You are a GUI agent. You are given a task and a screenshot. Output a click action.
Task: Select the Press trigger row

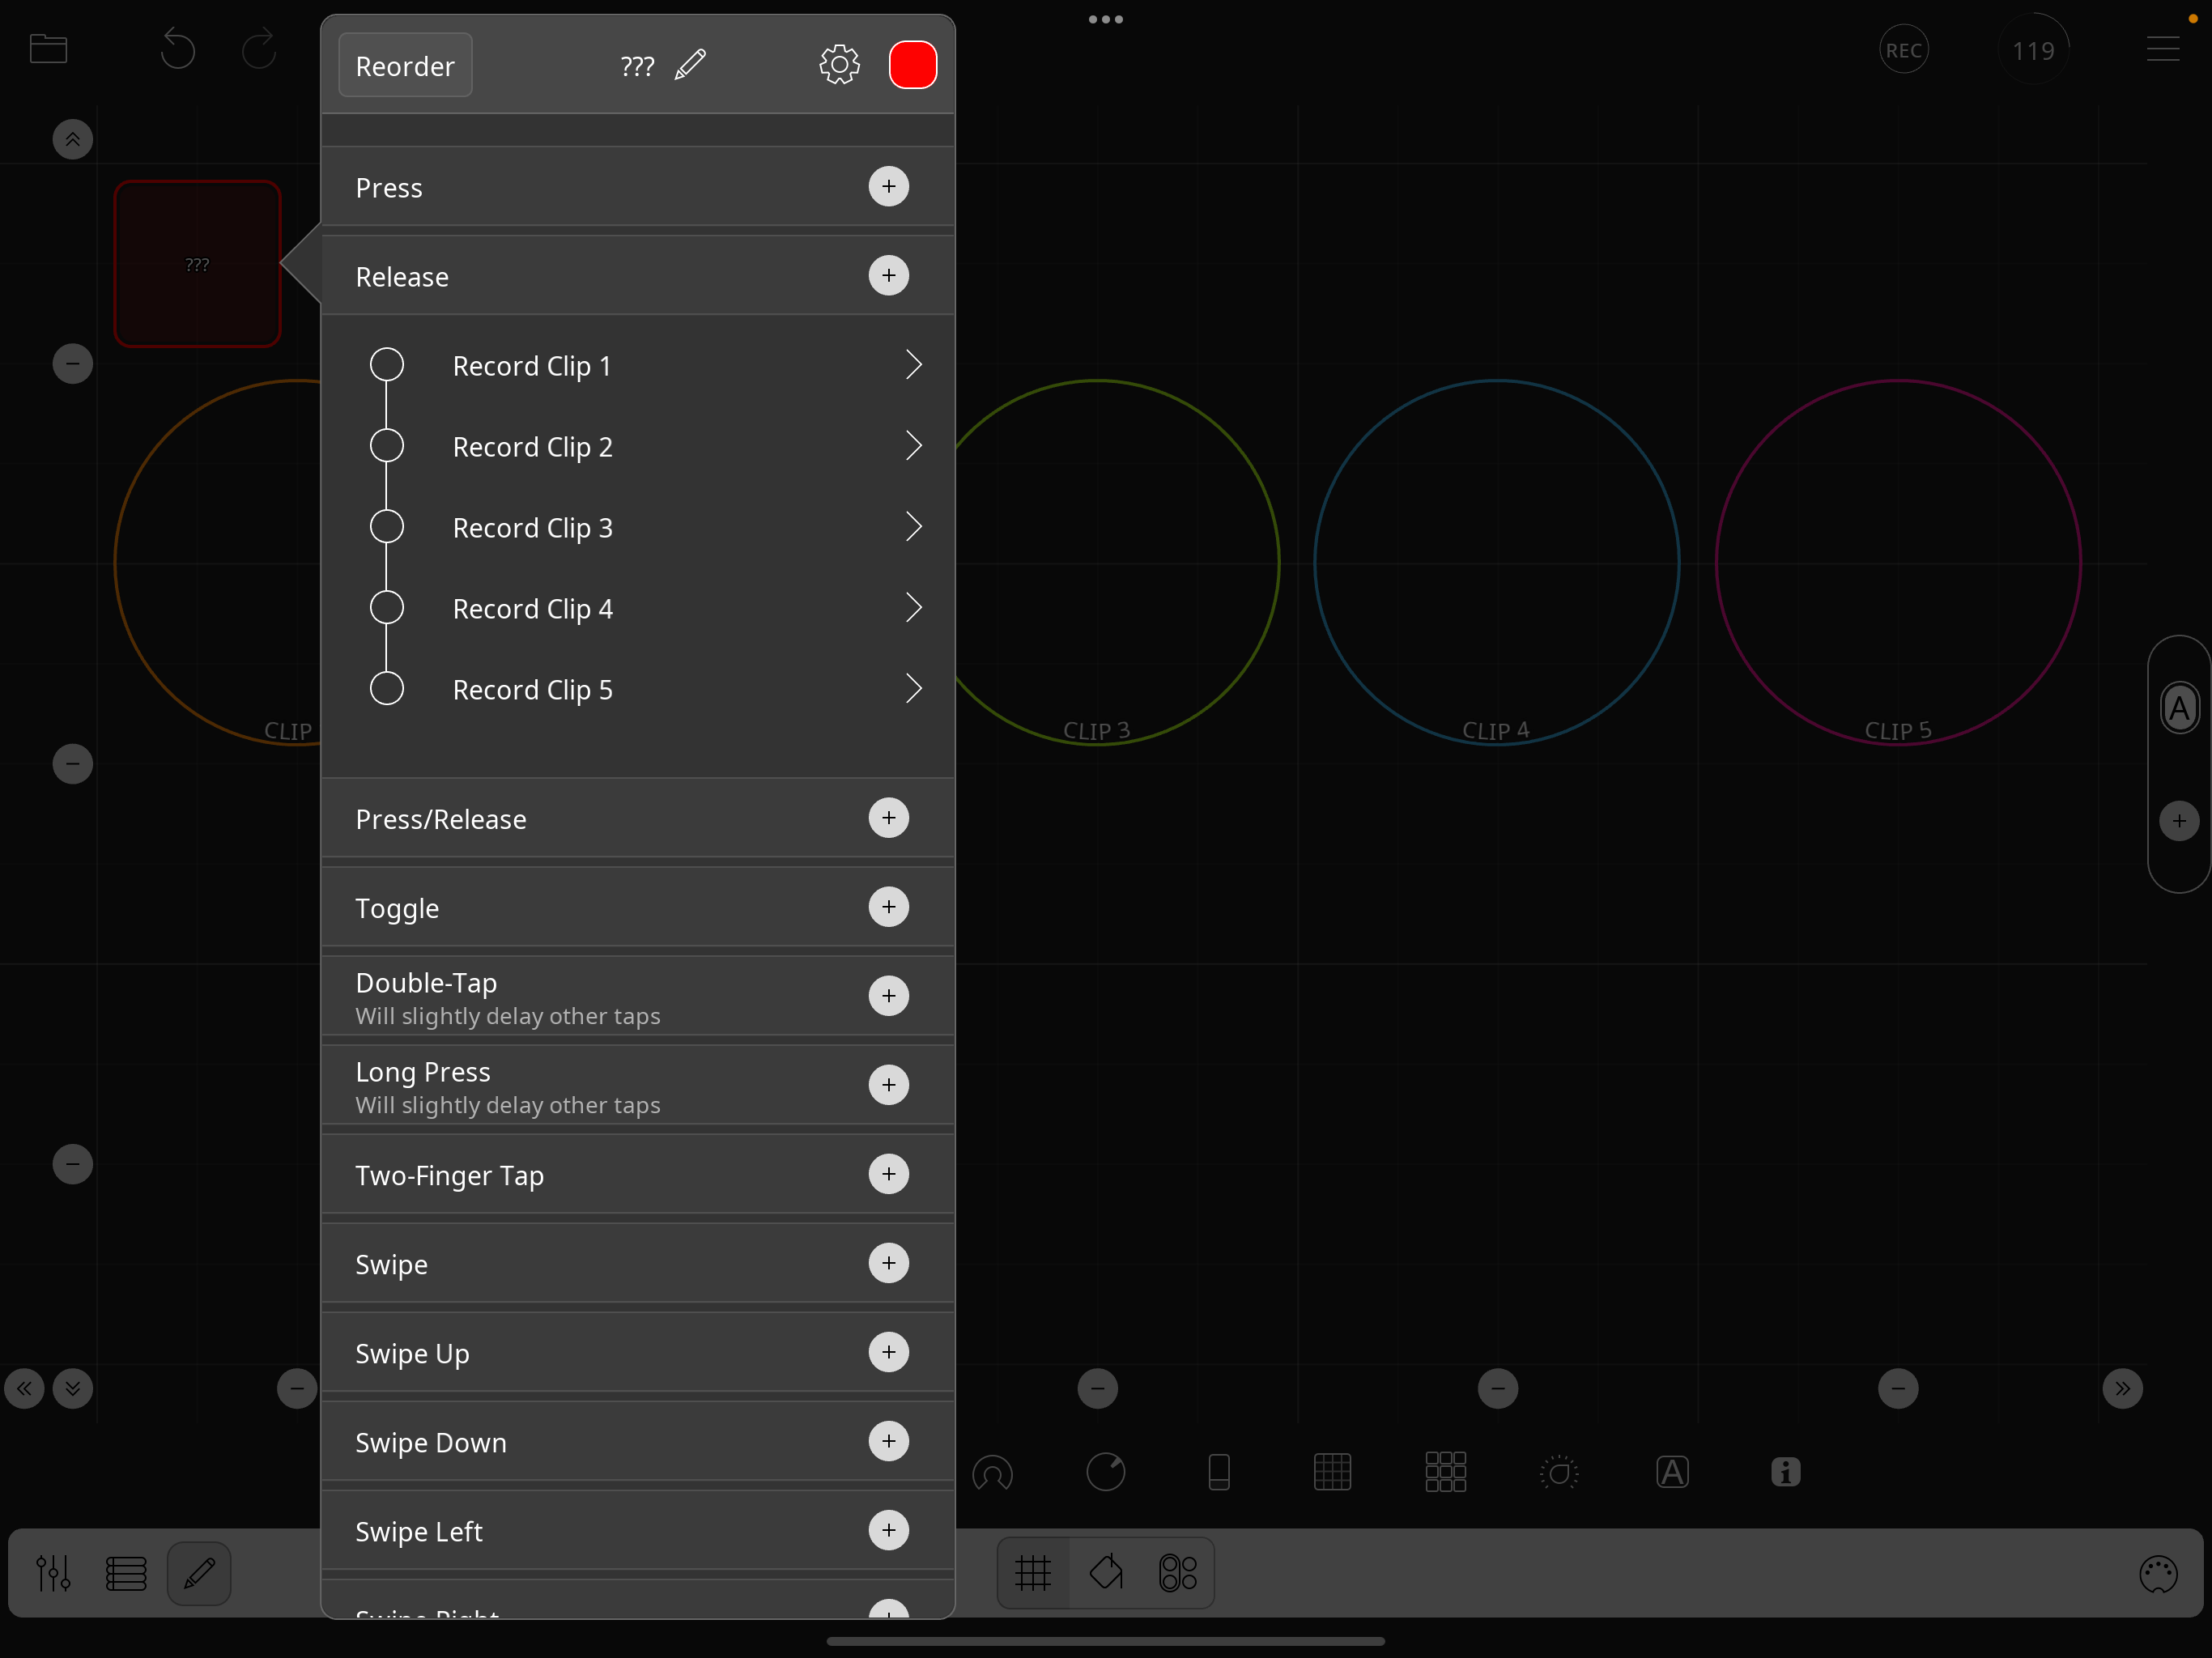(638, 187)
